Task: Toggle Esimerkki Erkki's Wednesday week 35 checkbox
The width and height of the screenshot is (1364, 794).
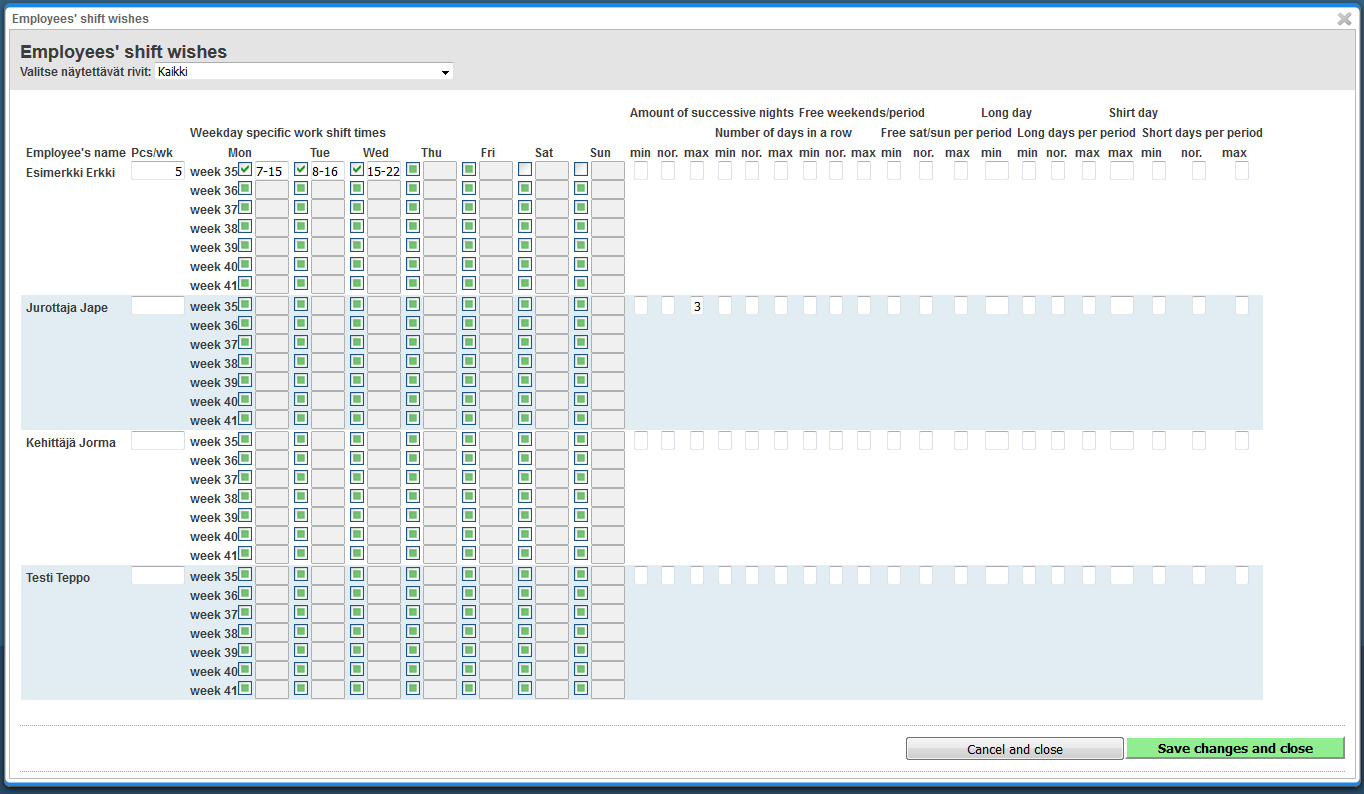Action: pyautogui.click(x=357, y=169)
